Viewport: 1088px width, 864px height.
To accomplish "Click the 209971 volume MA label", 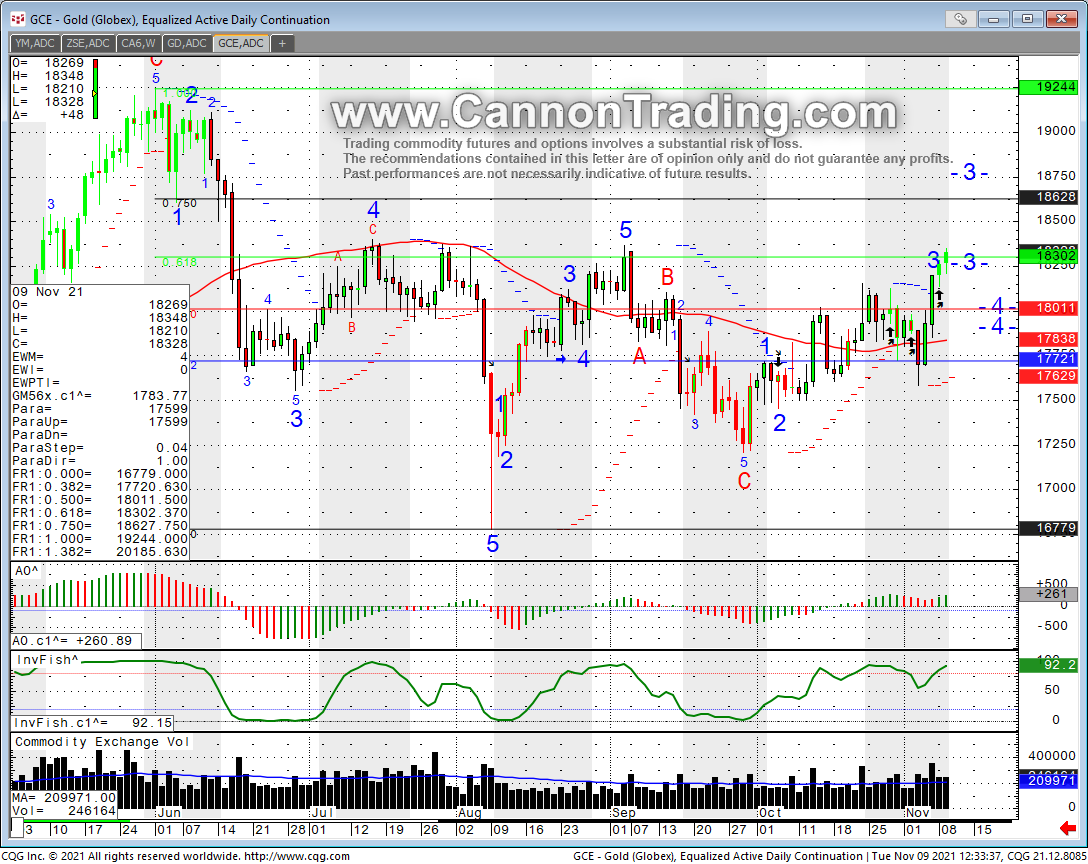I will tap(1047, 781).
